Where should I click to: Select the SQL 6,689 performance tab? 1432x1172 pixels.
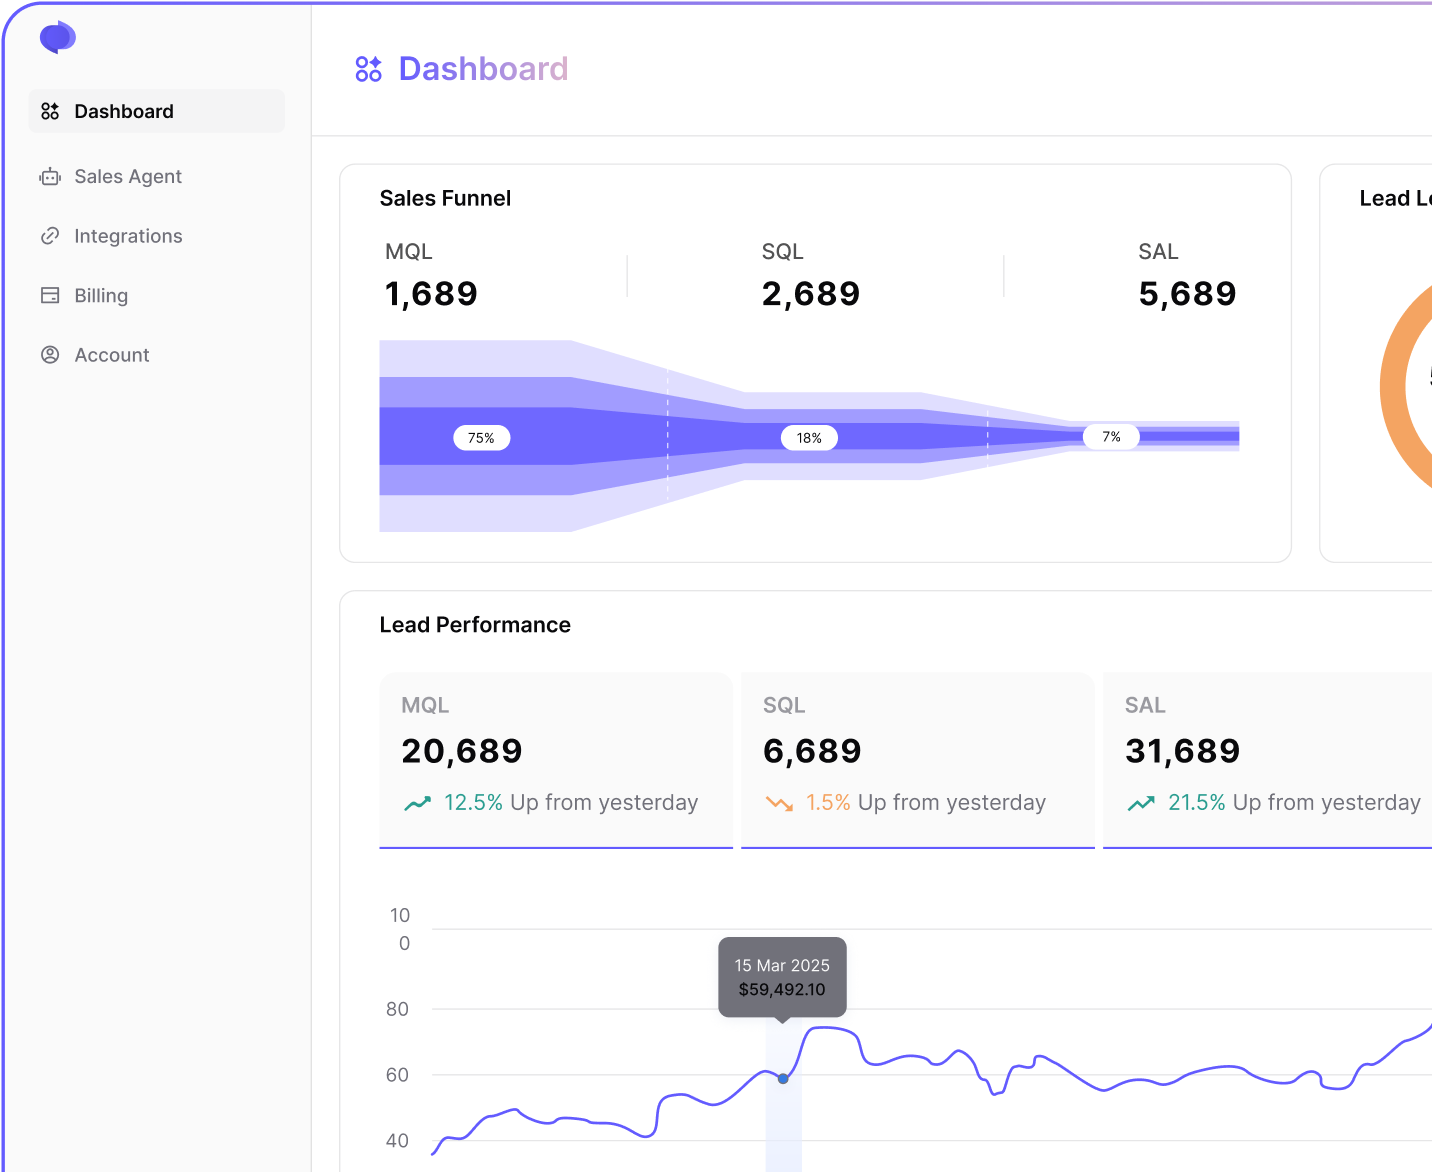[918, 760]
